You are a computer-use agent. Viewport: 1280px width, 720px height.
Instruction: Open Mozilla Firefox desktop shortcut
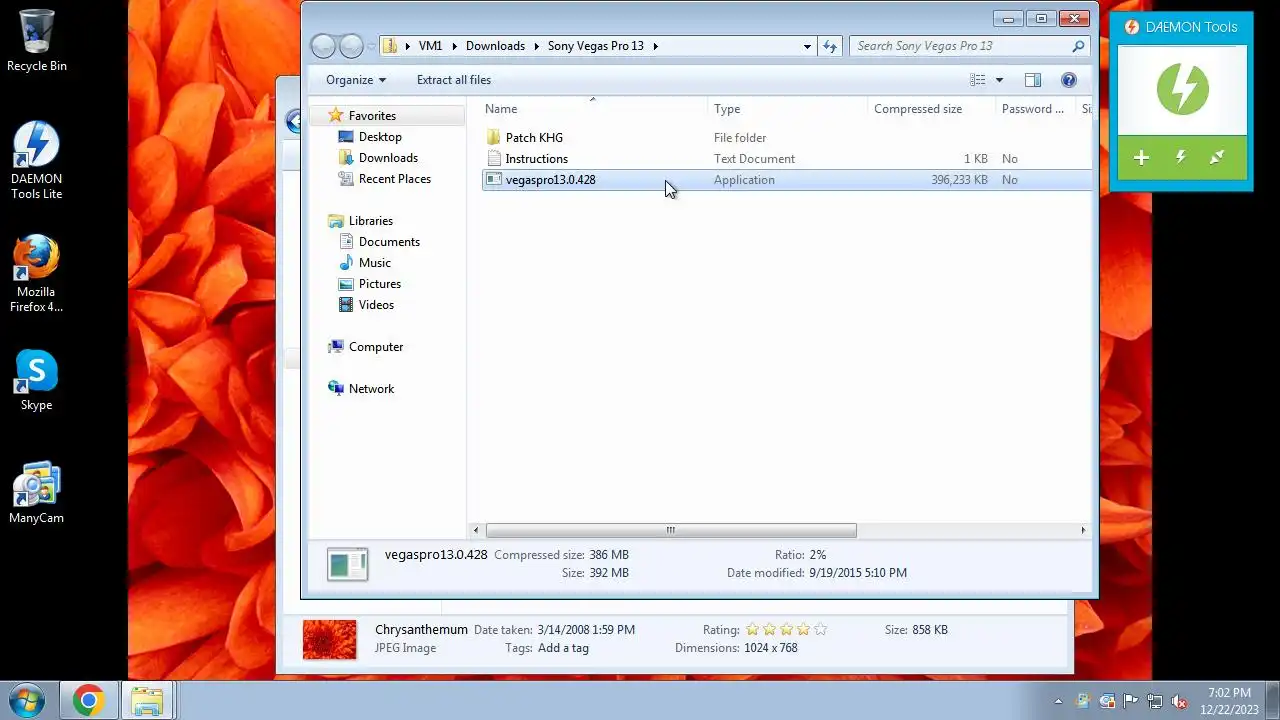coord(37,274)
